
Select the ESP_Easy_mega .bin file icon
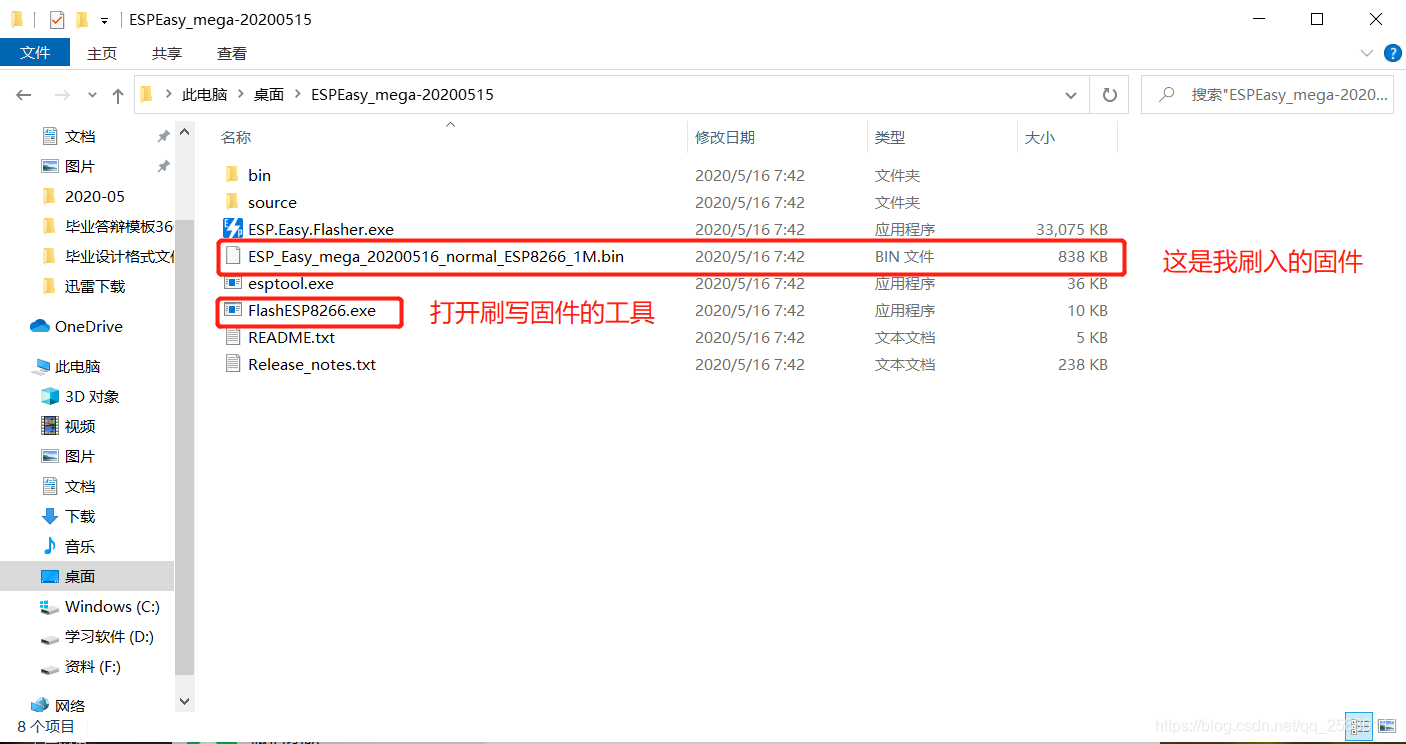coord(232,256)
